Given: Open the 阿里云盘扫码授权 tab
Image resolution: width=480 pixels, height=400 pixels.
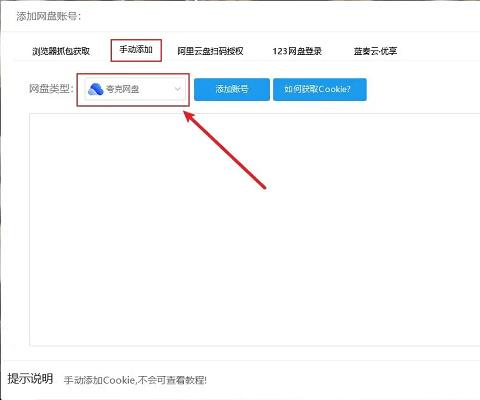Looking at the screenshot, I should 210,51.
